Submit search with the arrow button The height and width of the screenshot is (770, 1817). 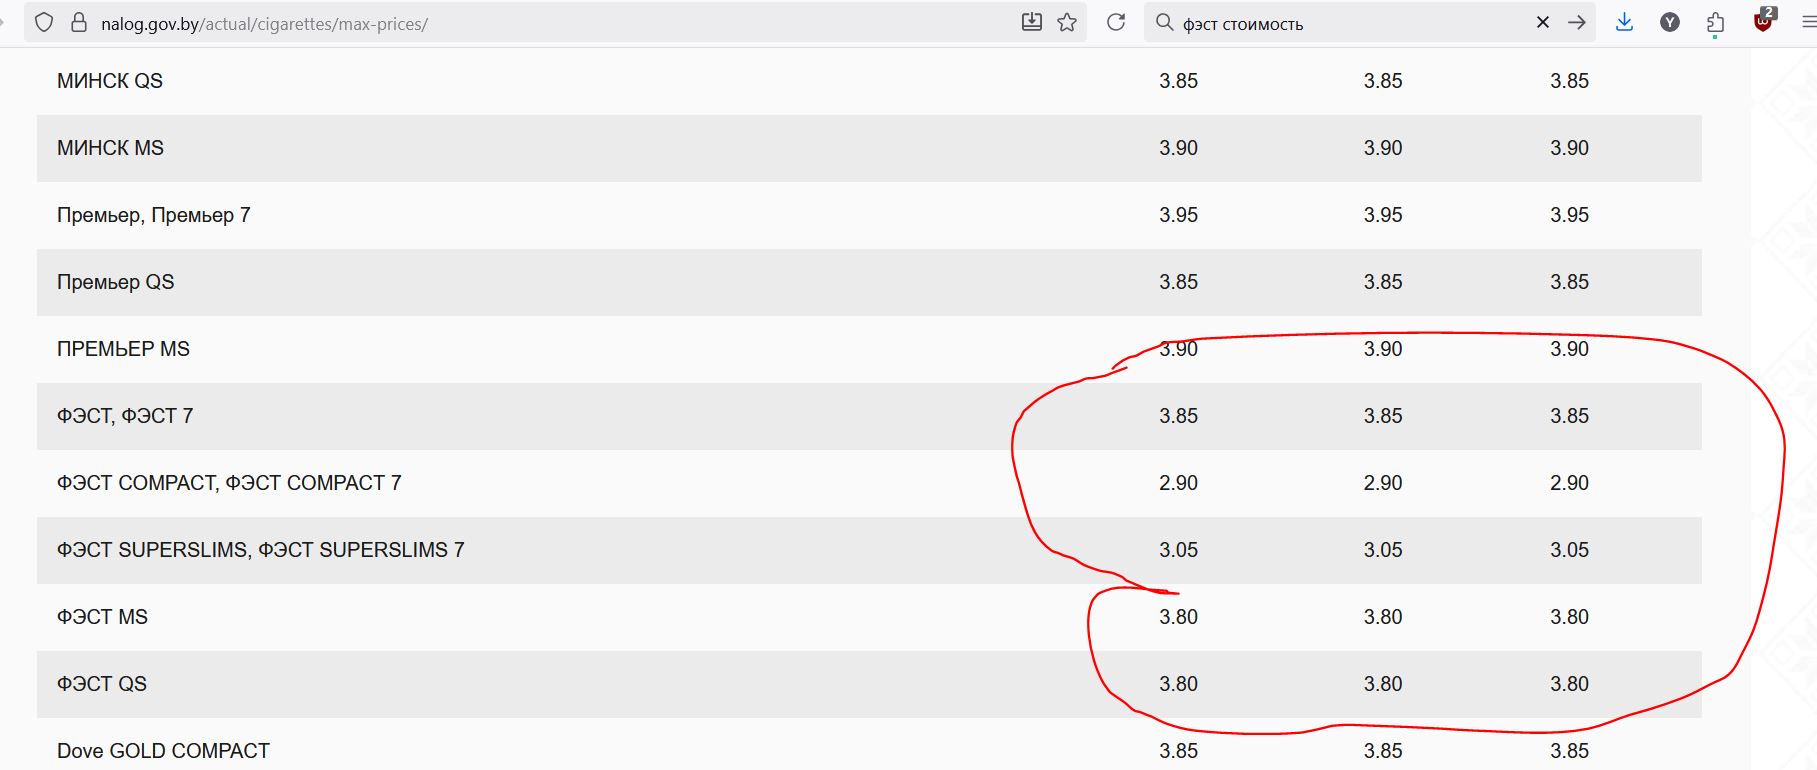click(1577, 22)
